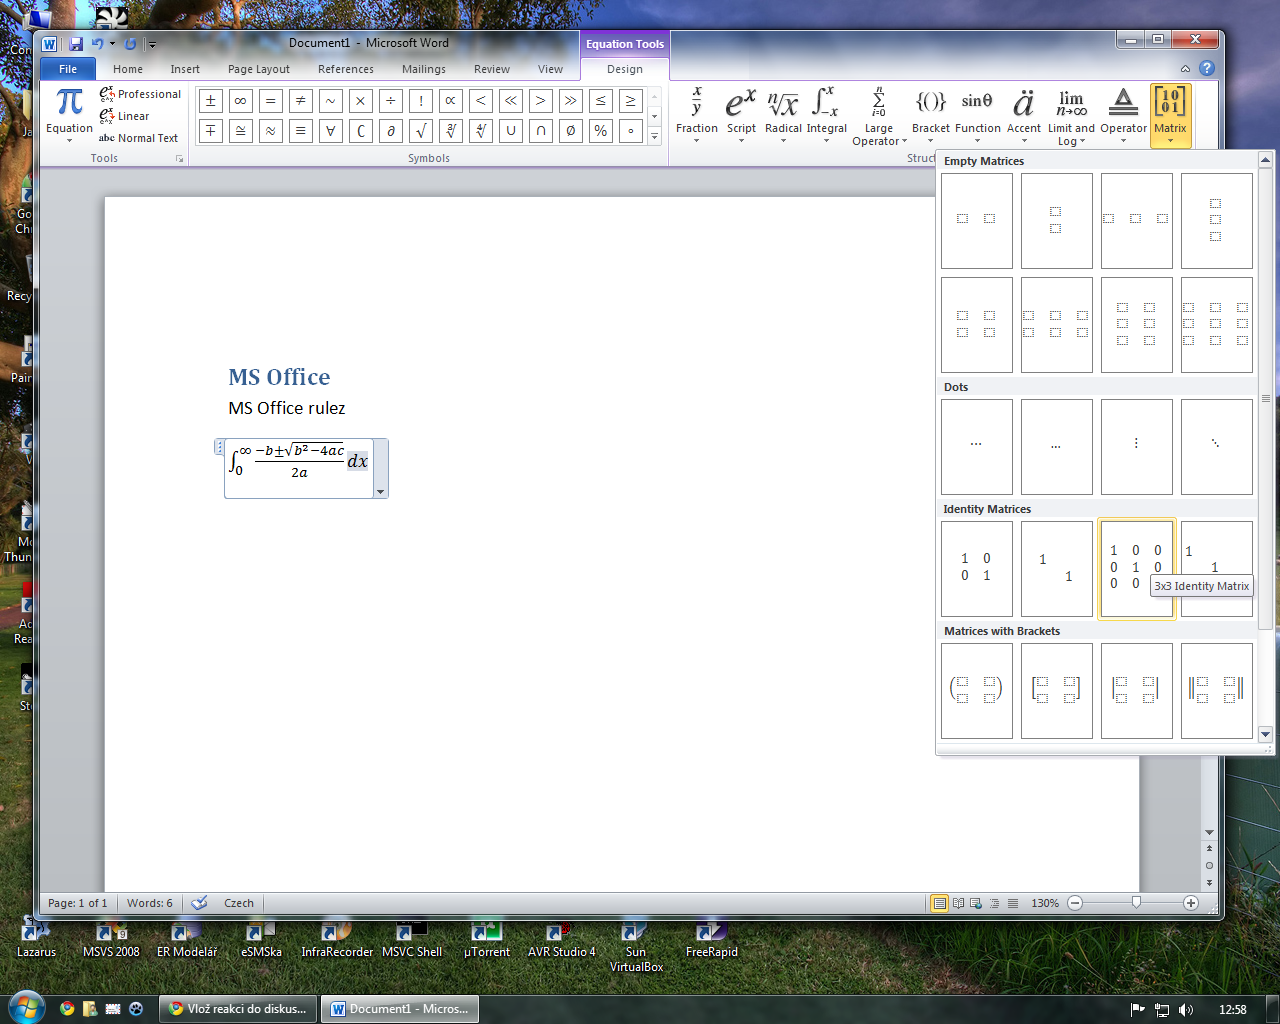
Task: Open the Fraction structure gallery
Action: [x=697, y=116]
